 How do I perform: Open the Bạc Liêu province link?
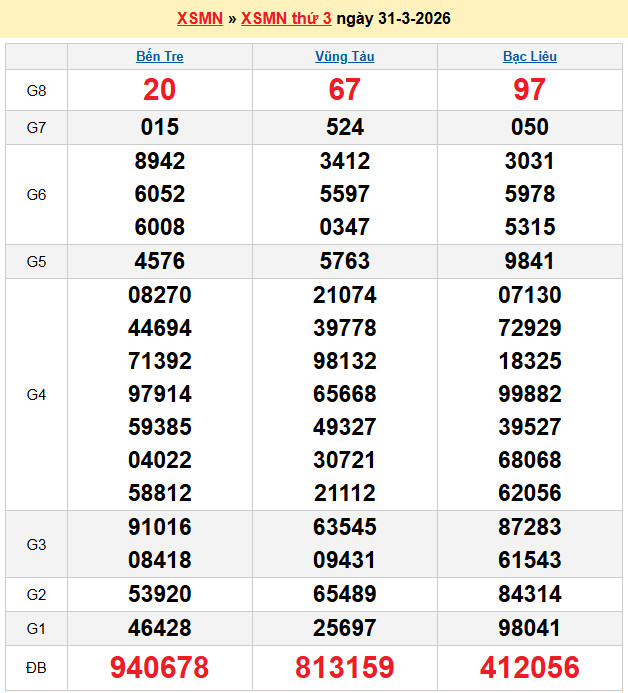pos(529,57)
